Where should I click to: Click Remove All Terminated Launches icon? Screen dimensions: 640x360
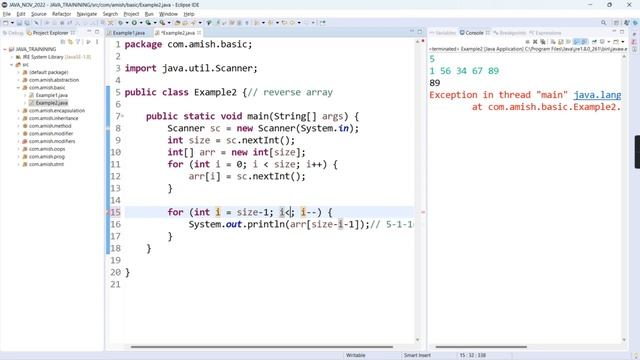coord(542,42)
